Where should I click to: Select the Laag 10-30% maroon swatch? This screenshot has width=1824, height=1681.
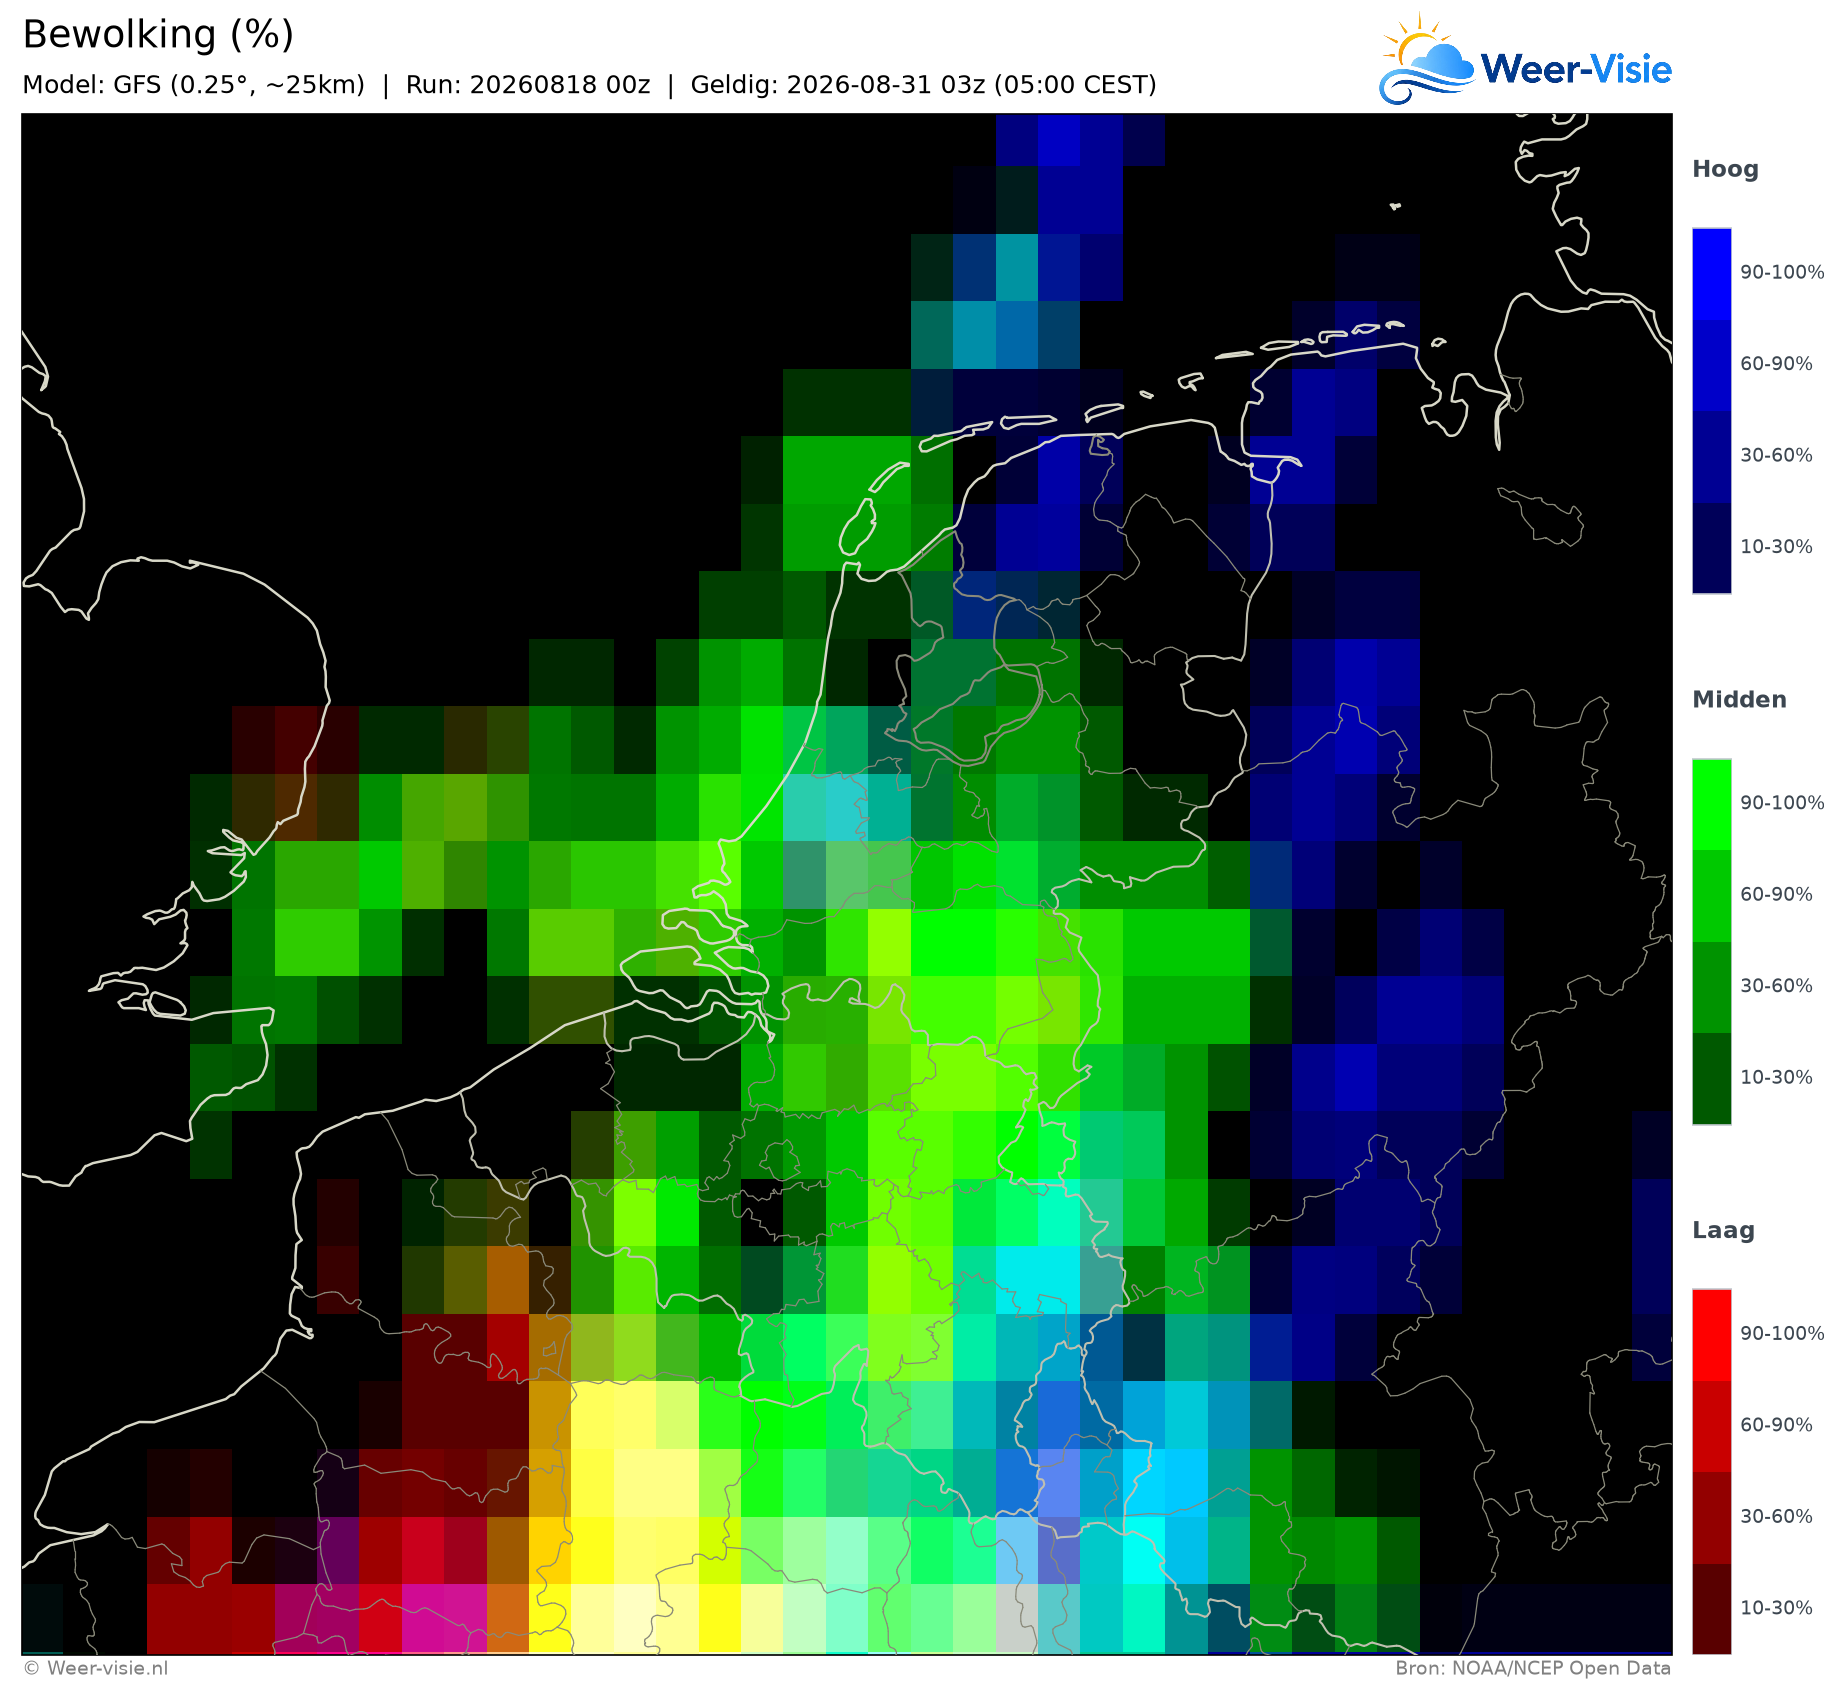pos(1711,1609)
